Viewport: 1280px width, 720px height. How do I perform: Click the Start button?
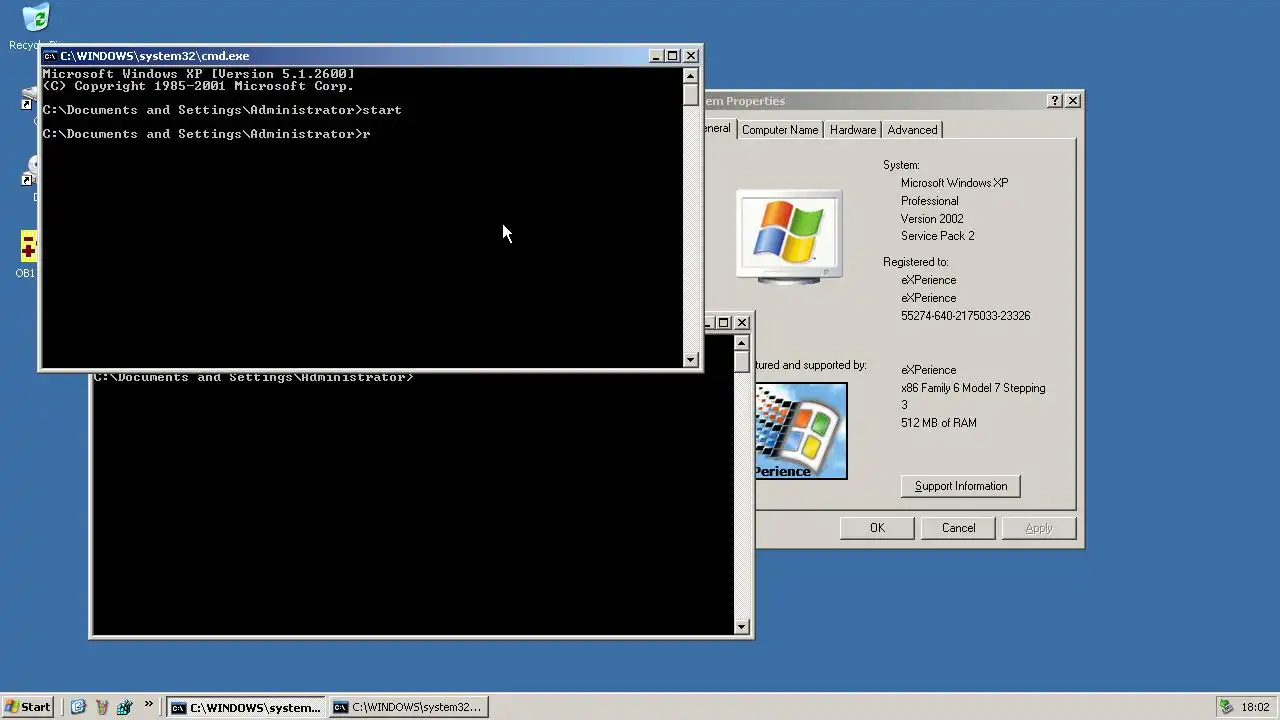(27, 707)
